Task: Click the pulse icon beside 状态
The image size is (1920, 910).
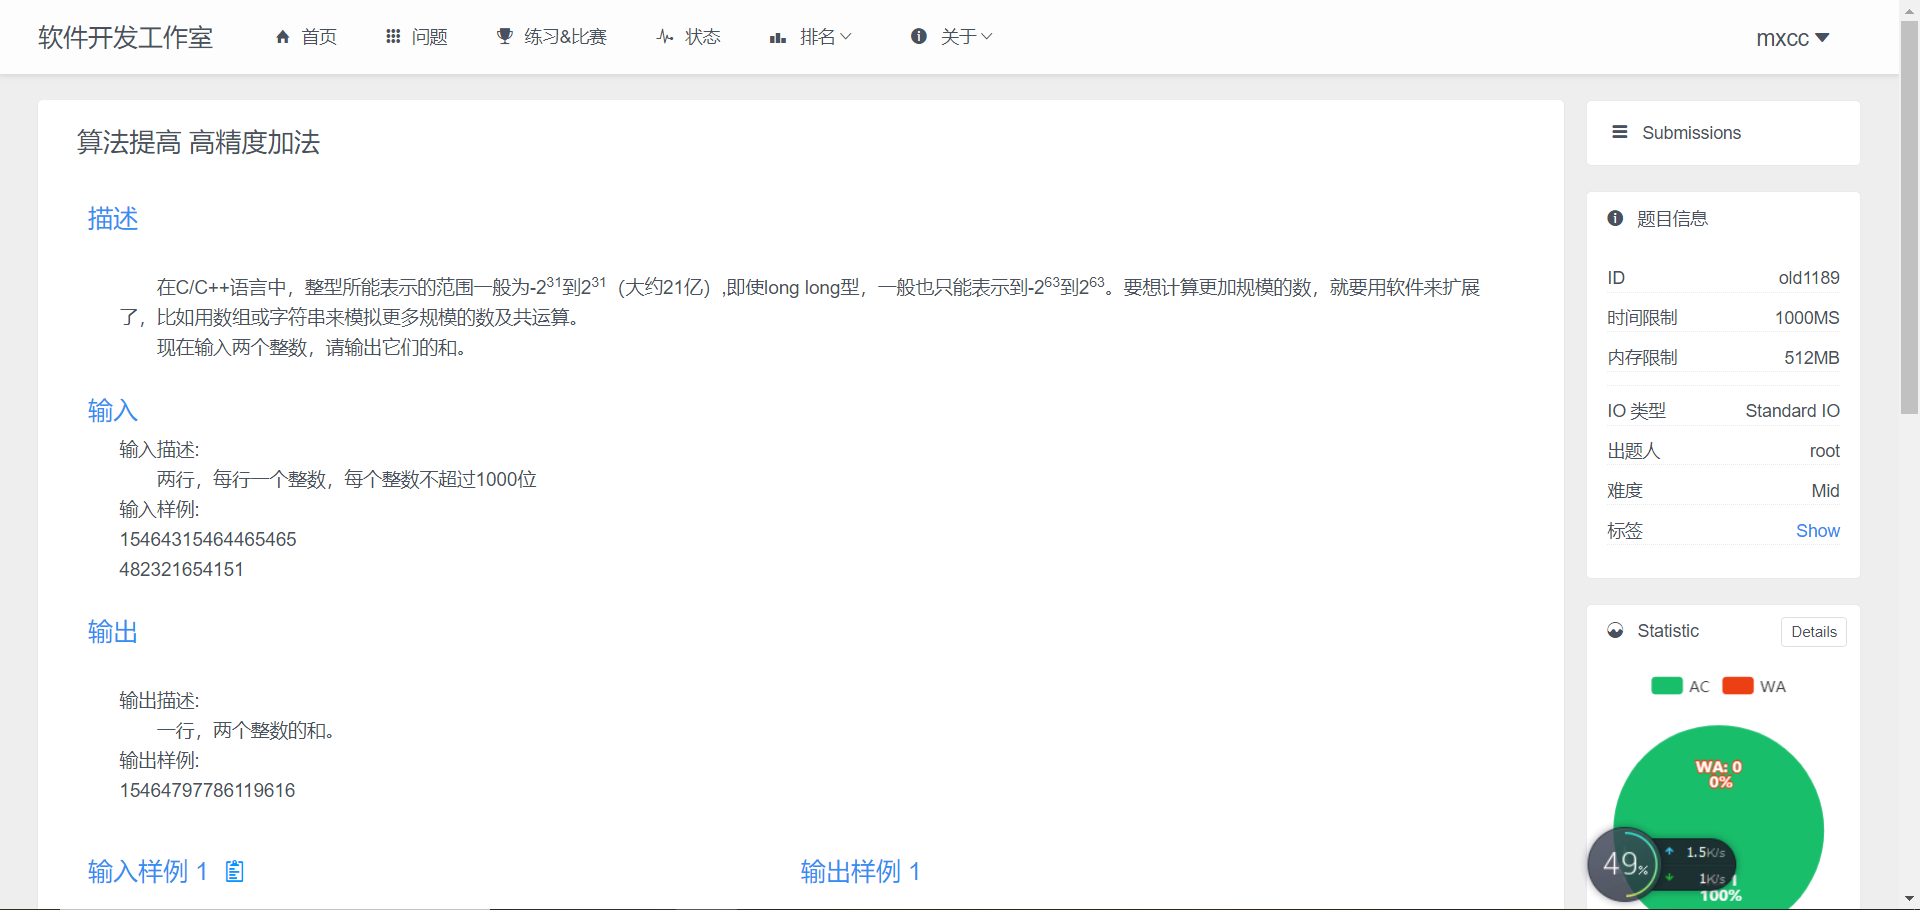Action: (x=664, y=36)
